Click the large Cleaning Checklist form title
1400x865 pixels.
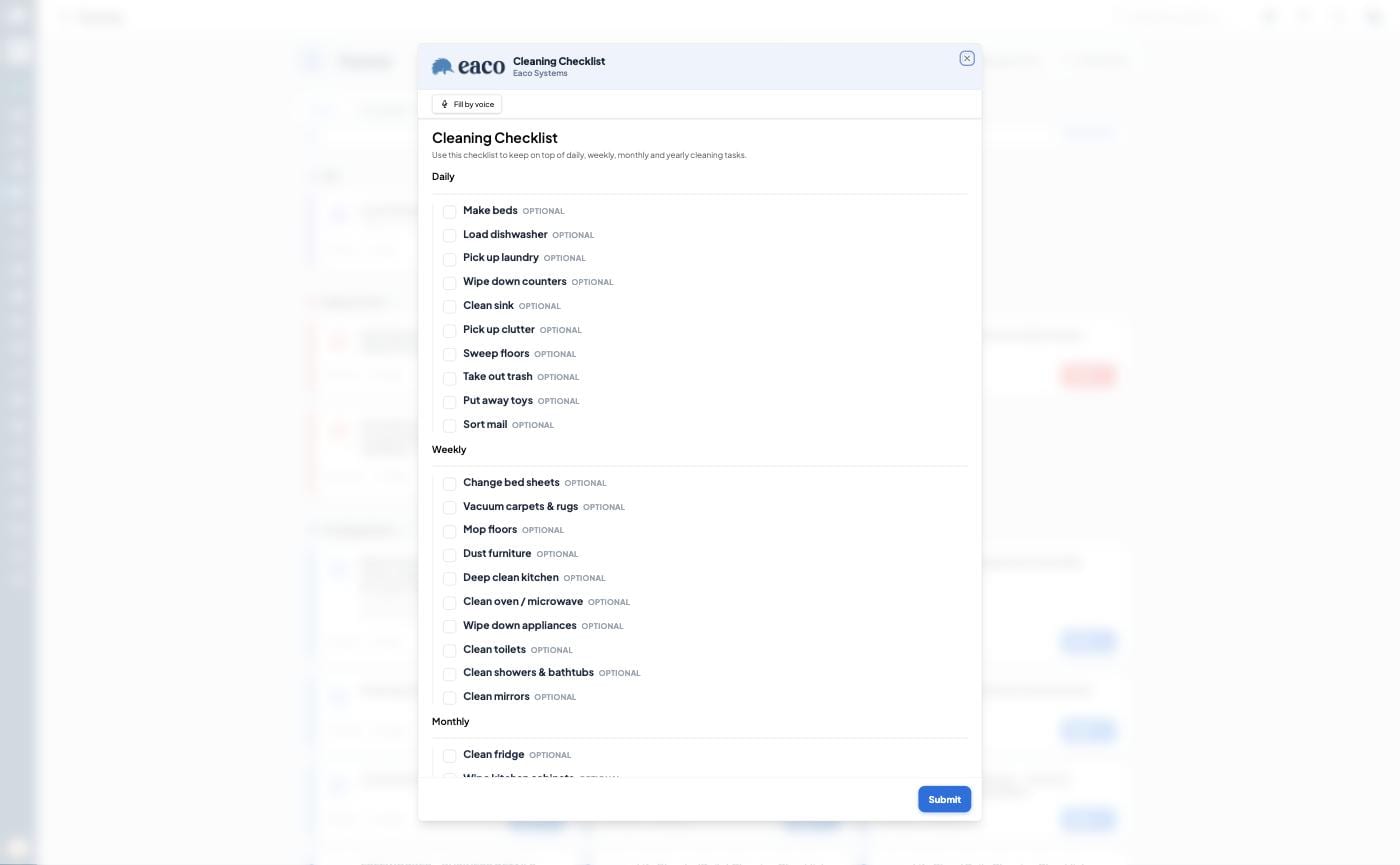[495, 138]
